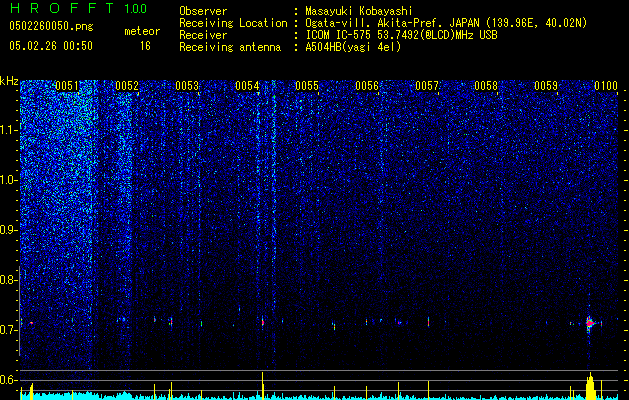Click the 1.0 kHz axis label
629x400 pixels.
pos(9,180)
